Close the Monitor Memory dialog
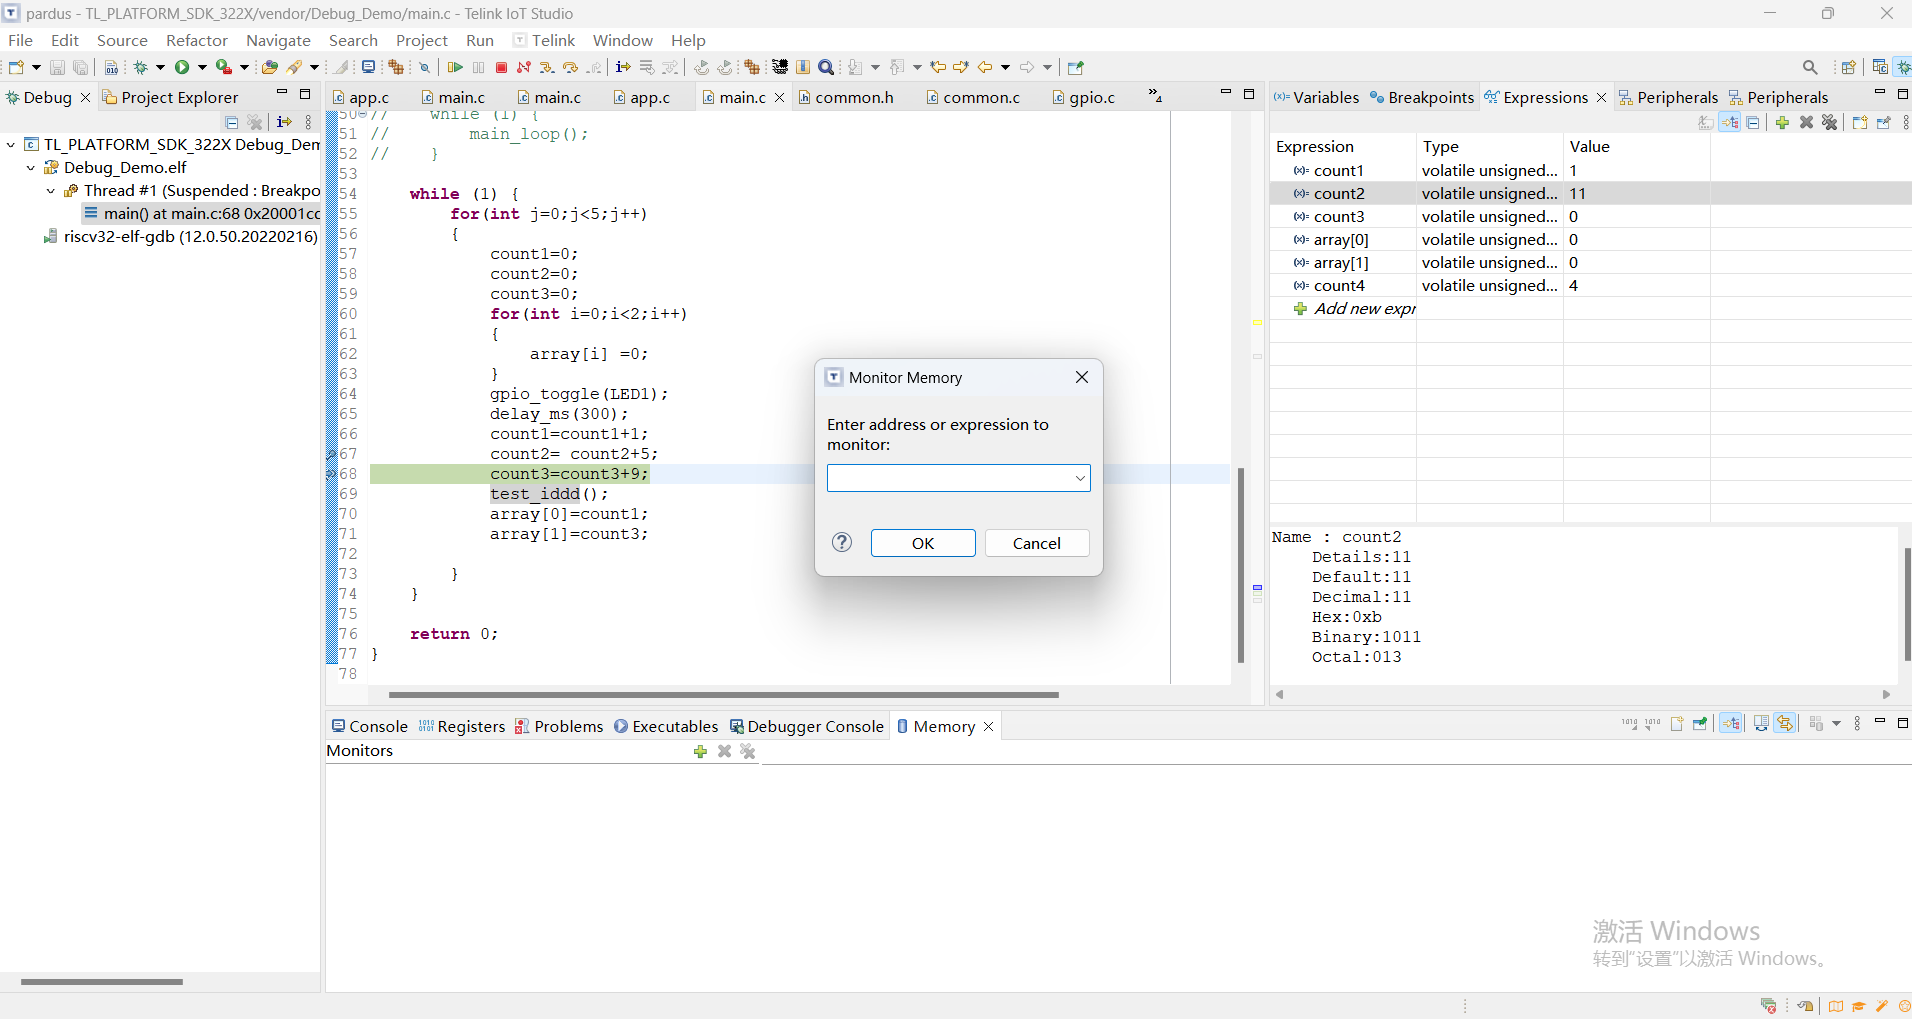This screenshot has height=1019, width=1912. 1081,377
